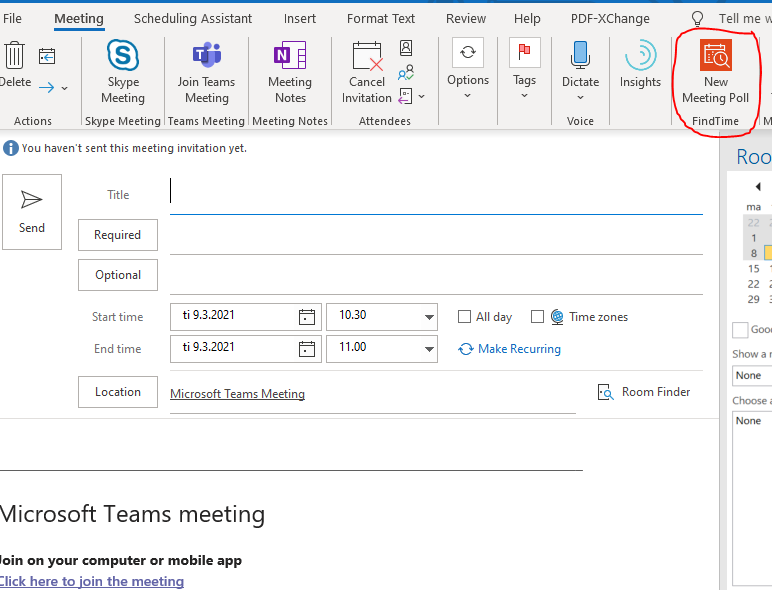This screenshot has height=590, width=772.
Task: Open OneNote Meeting Notes
Action: [x=290, y=73]
